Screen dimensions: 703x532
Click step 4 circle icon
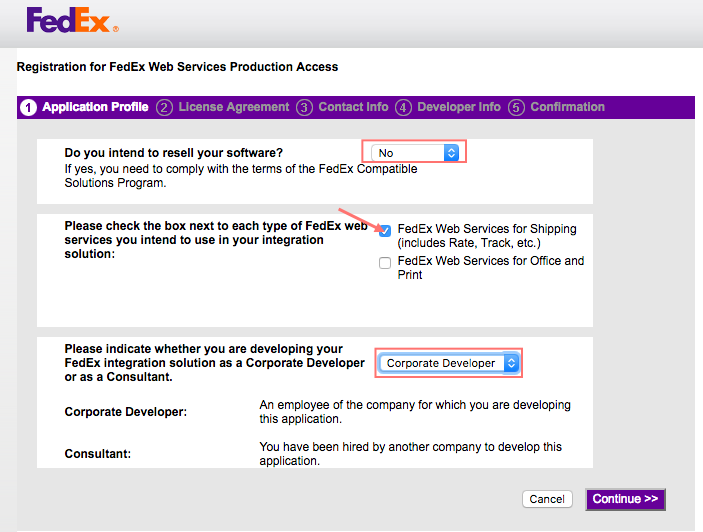[x=403, y=108]
